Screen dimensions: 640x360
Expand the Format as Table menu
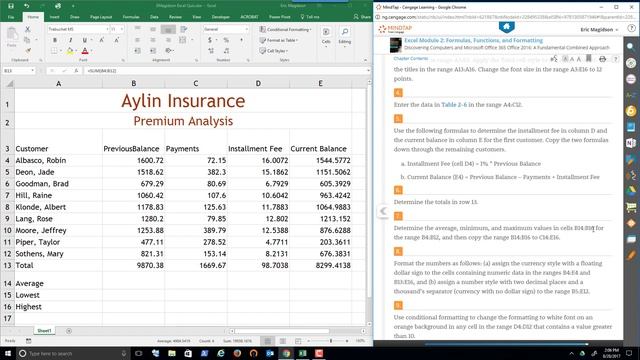pos(279,40)
